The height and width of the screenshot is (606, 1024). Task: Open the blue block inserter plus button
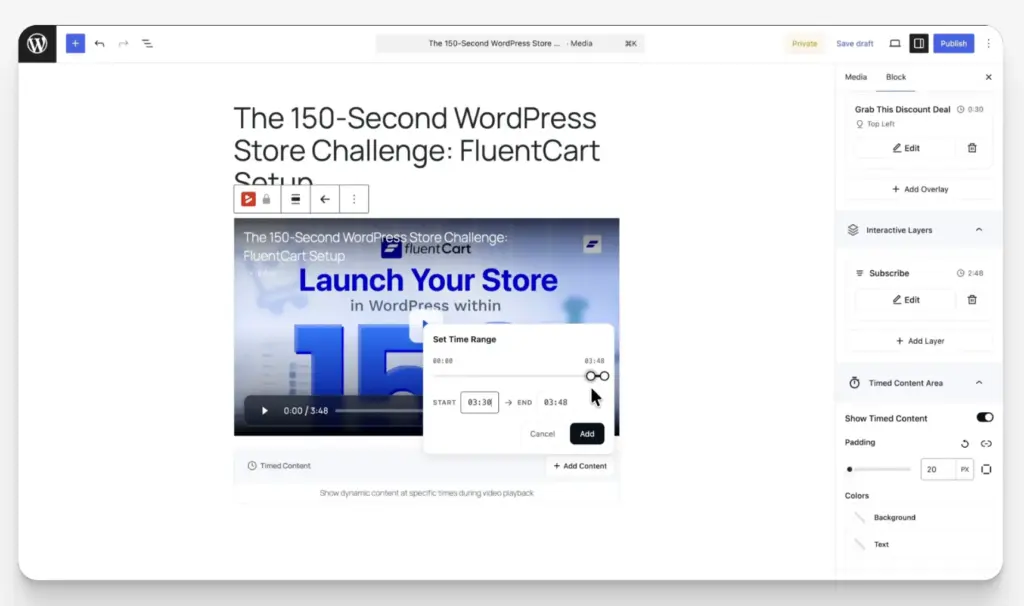point(75,44)
